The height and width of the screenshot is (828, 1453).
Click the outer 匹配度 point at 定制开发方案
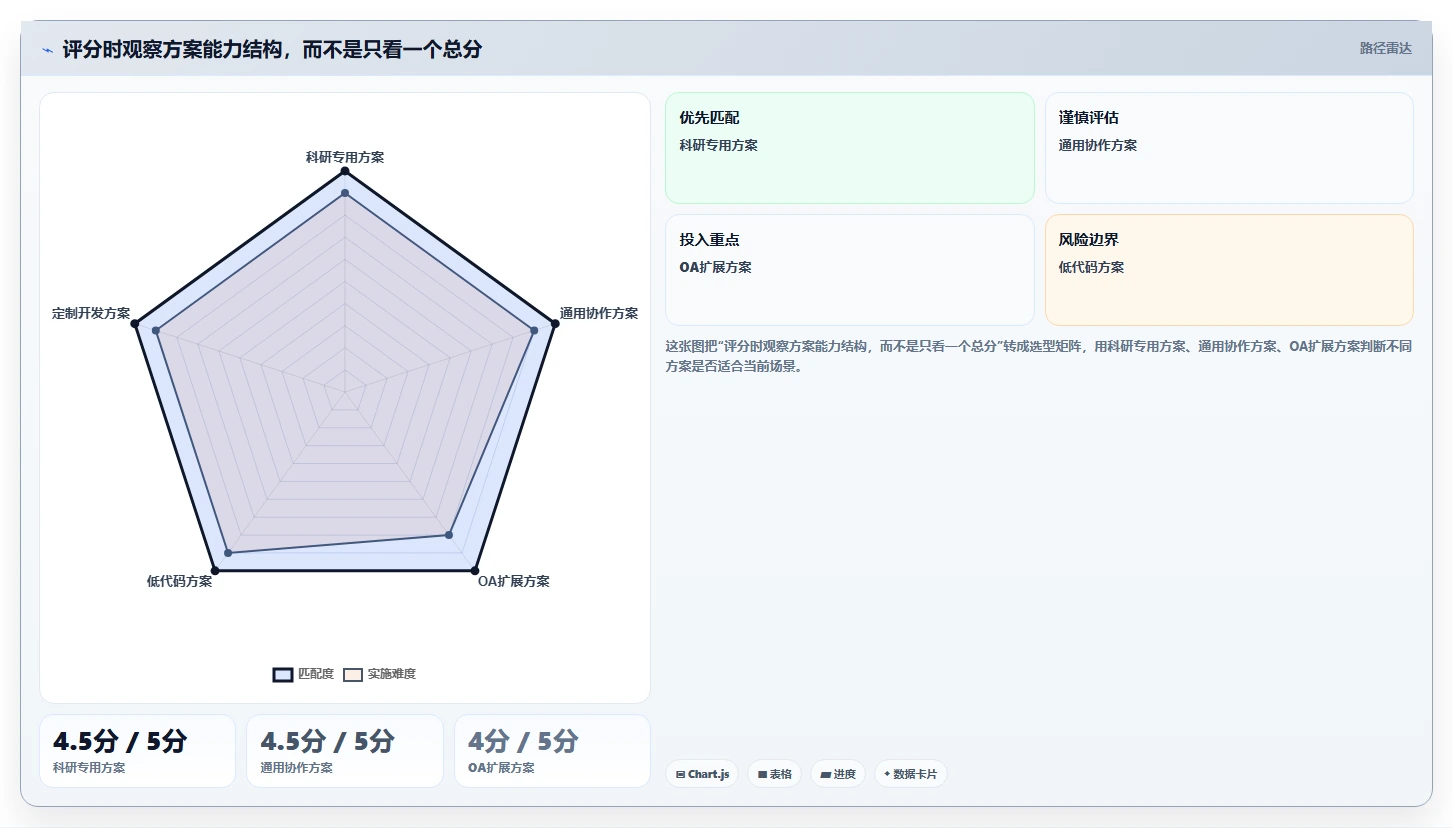tap(135, 324)
